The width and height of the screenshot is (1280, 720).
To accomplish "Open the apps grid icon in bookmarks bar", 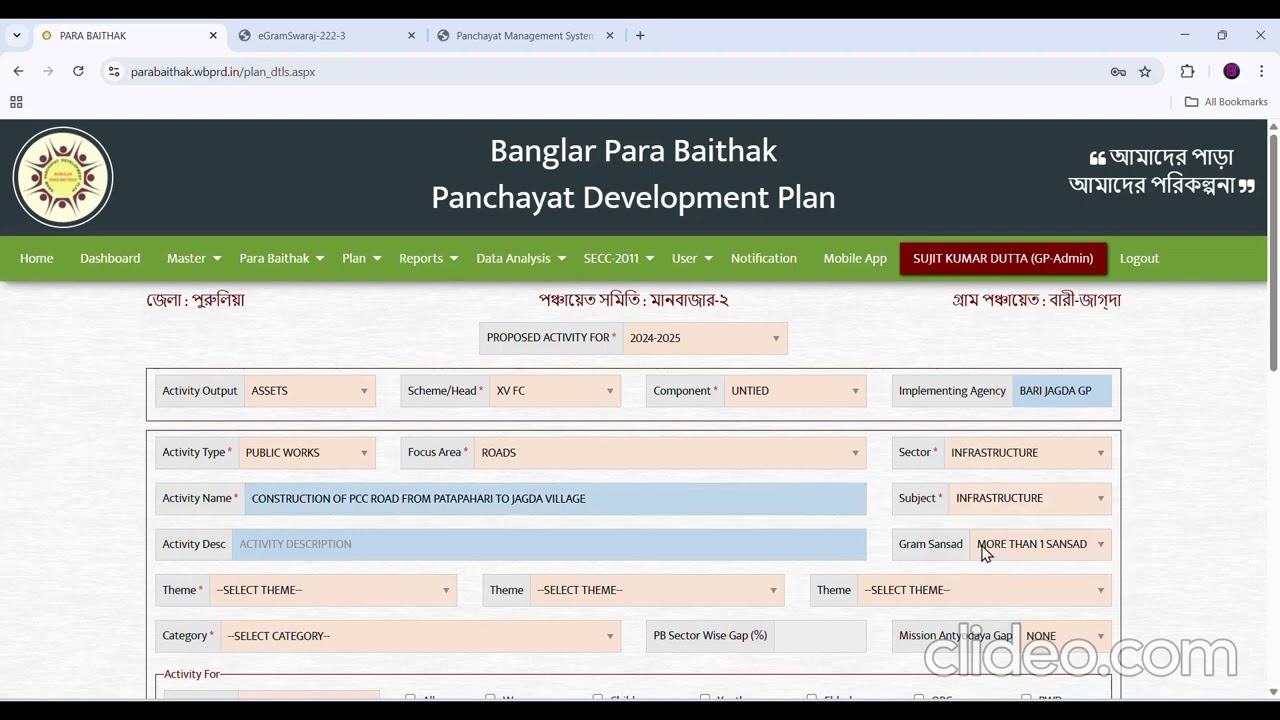I will tap(16, 102).
